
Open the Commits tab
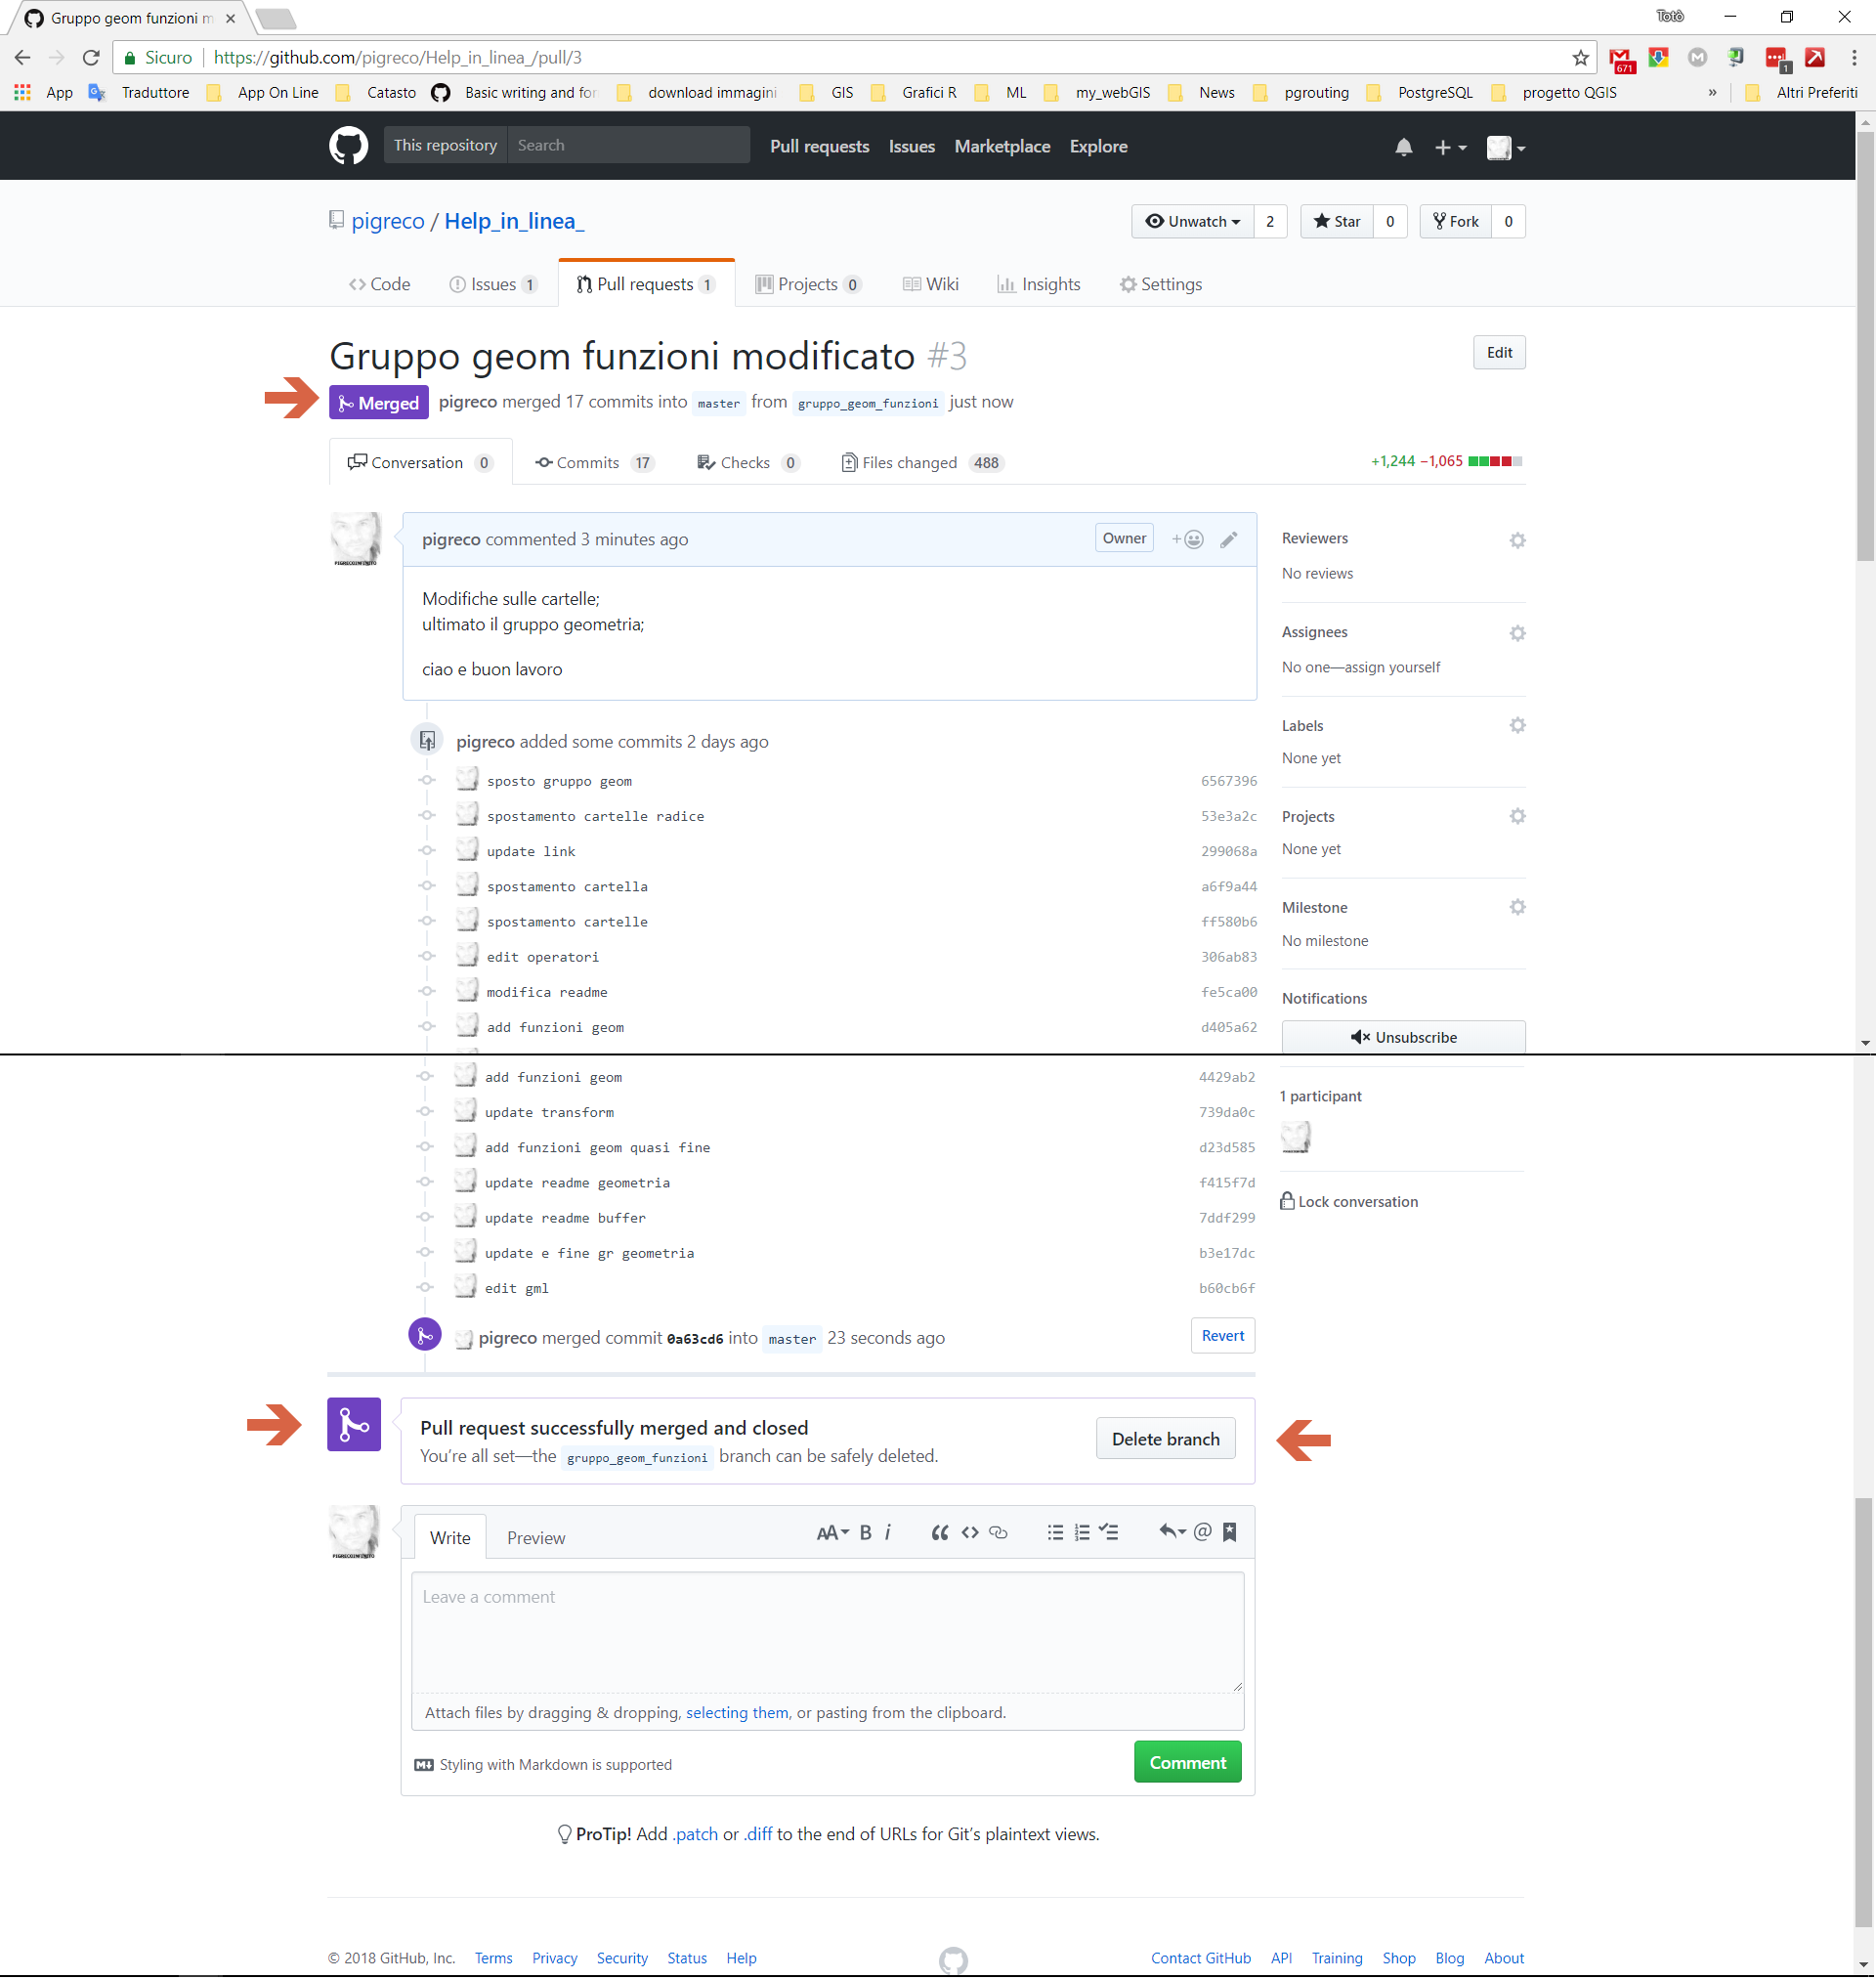587,462
